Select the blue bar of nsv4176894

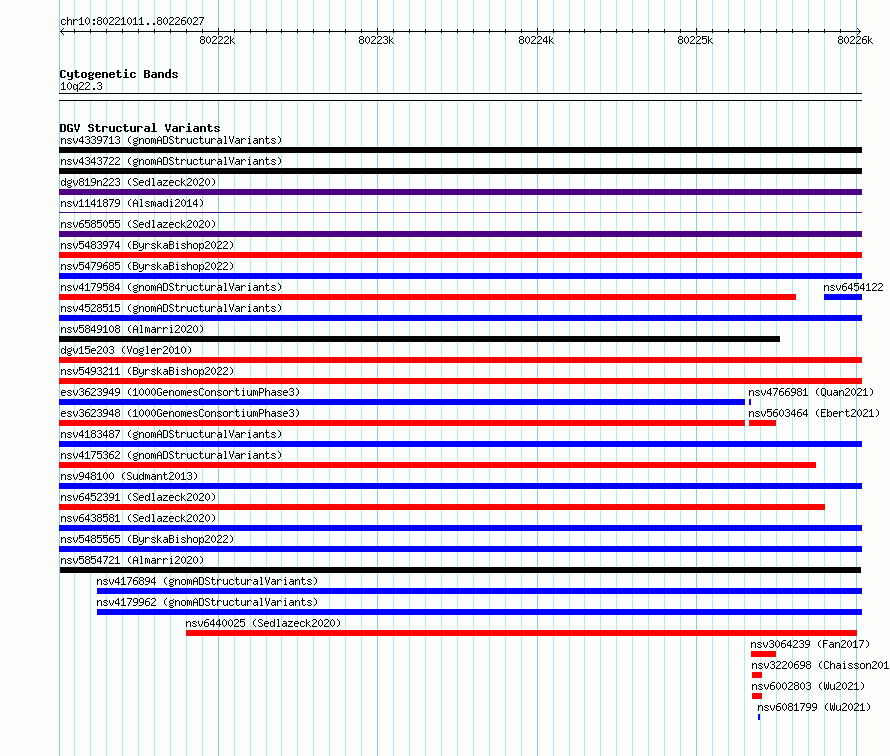click(x=480, y=591)
